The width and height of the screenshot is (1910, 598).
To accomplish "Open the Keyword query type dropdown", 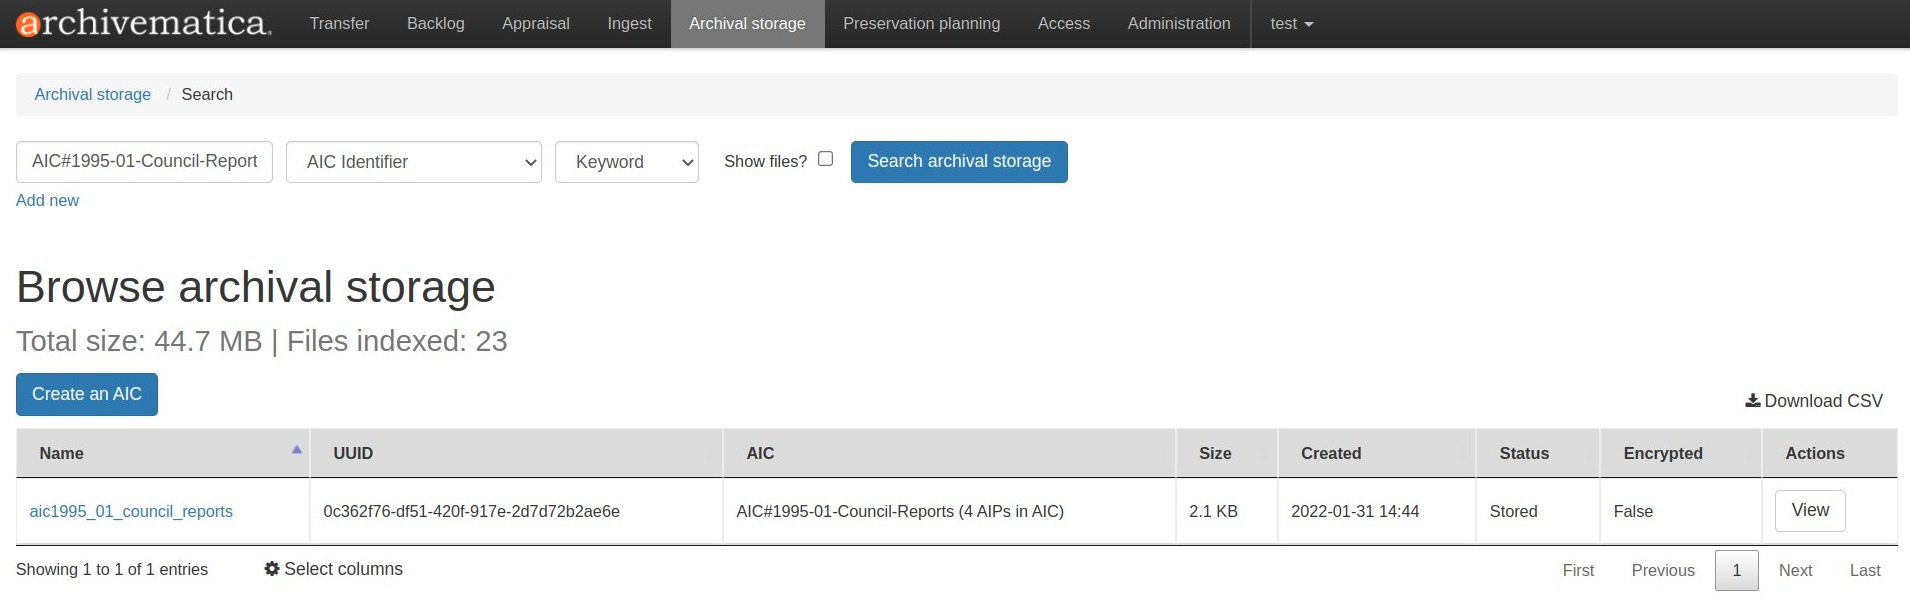I will pos(626,162).
